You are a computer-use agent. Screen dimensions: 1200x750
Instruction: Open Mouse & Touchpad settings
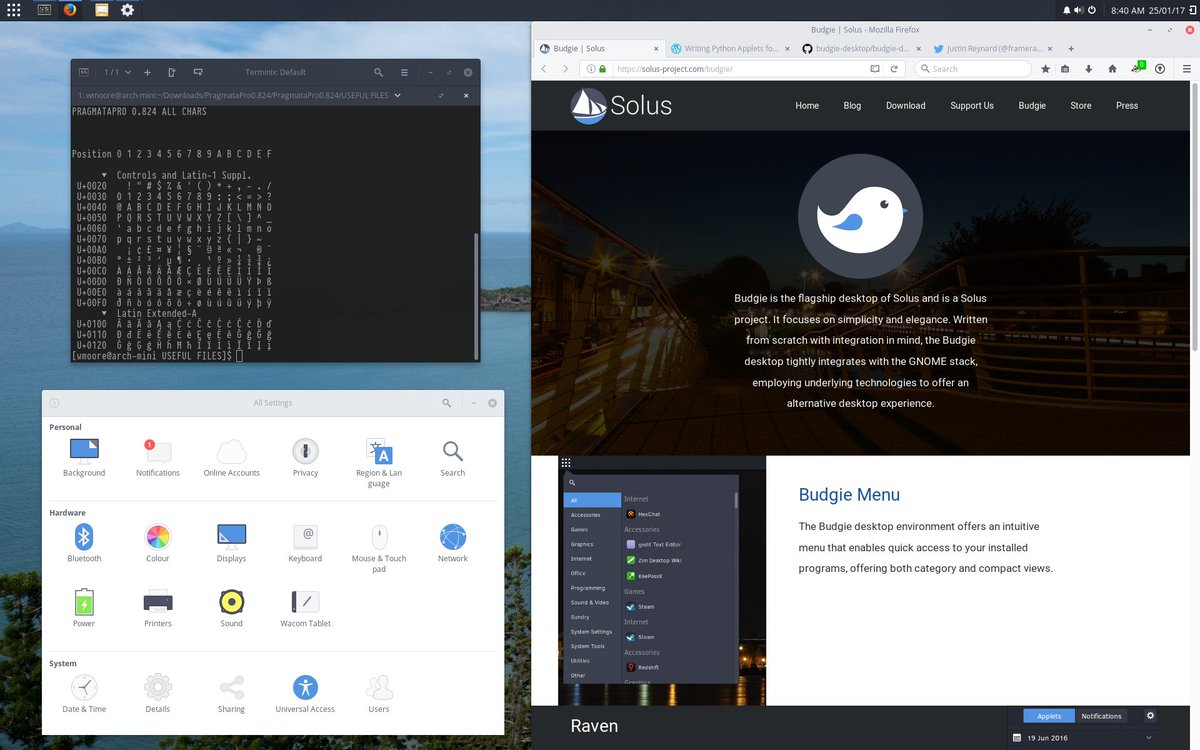pos(379,548)
